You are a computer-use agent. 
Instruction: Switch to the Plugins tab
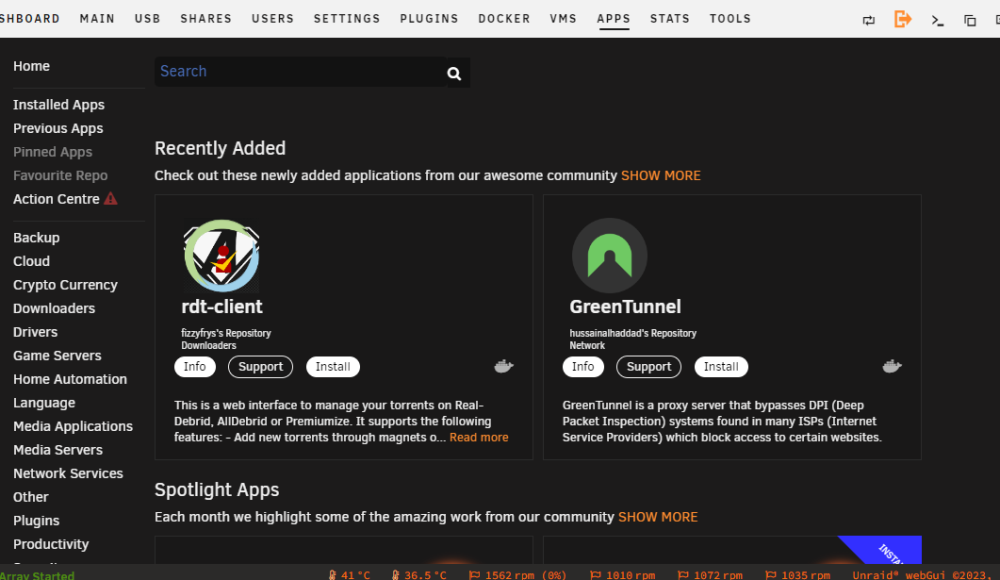point(429,19)
